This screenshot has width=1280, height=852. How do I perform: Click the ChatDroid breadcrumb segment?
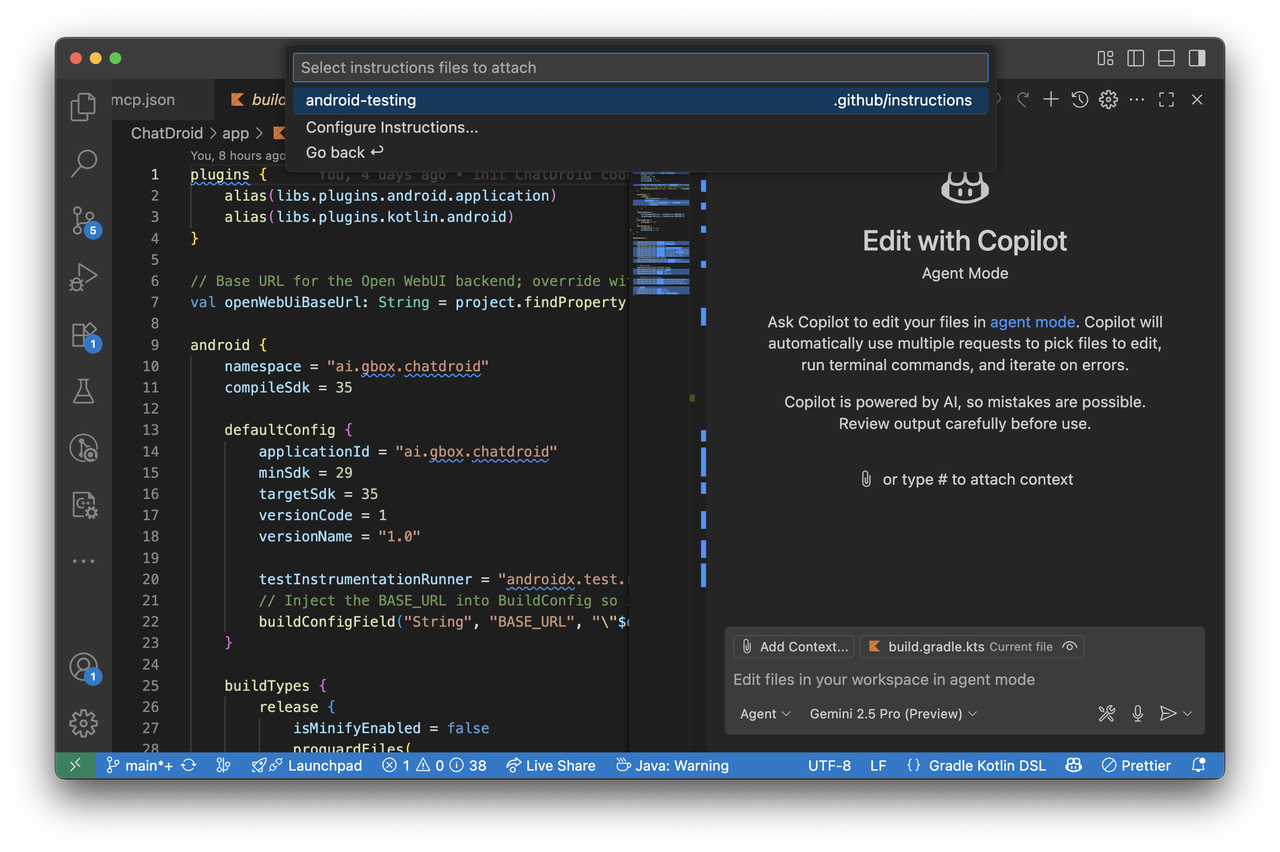point(167,133)
